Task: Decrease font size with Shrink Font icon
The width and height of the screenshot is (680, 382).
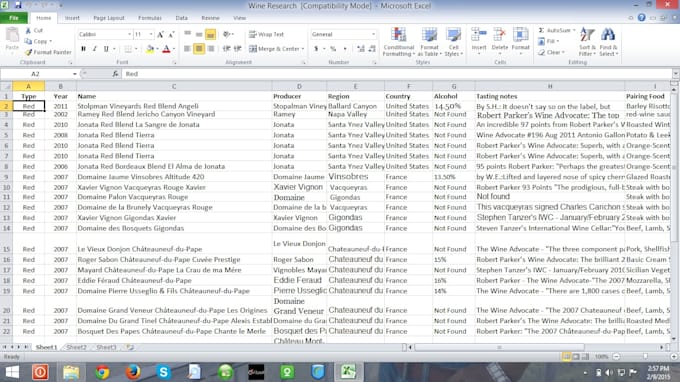Action: (171, 34)
